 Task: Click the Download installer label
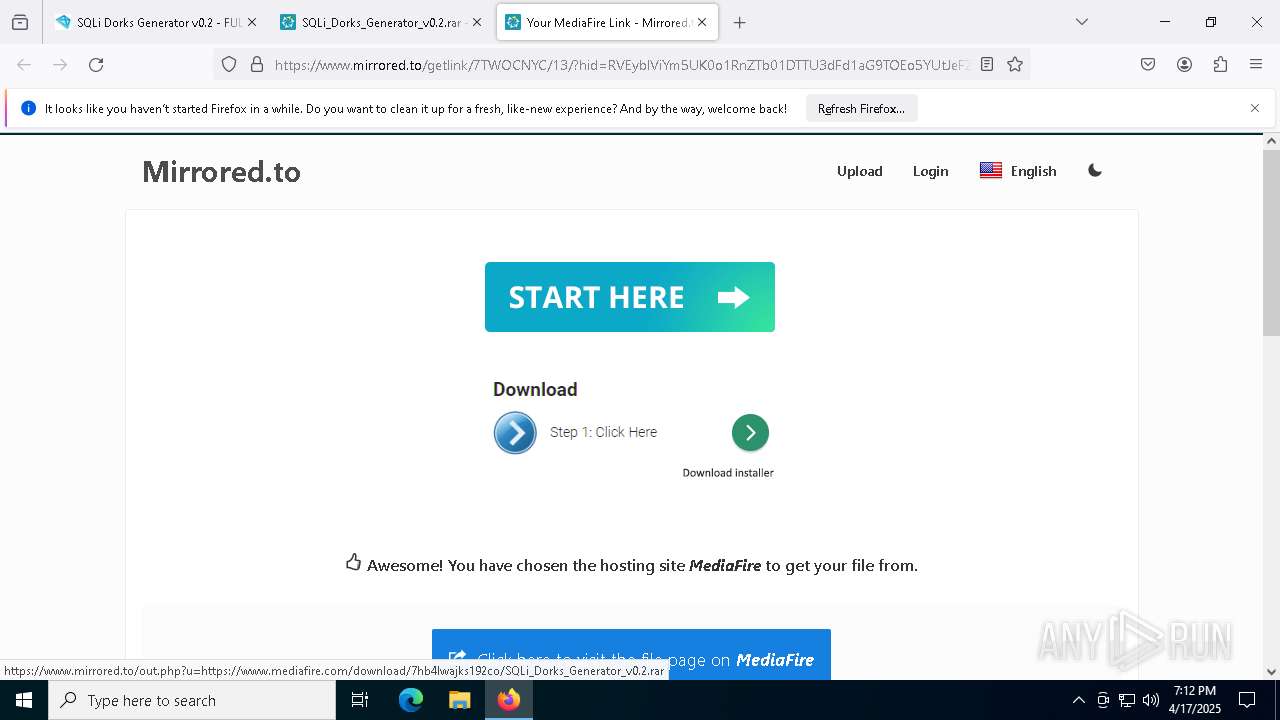pos(728,473)
